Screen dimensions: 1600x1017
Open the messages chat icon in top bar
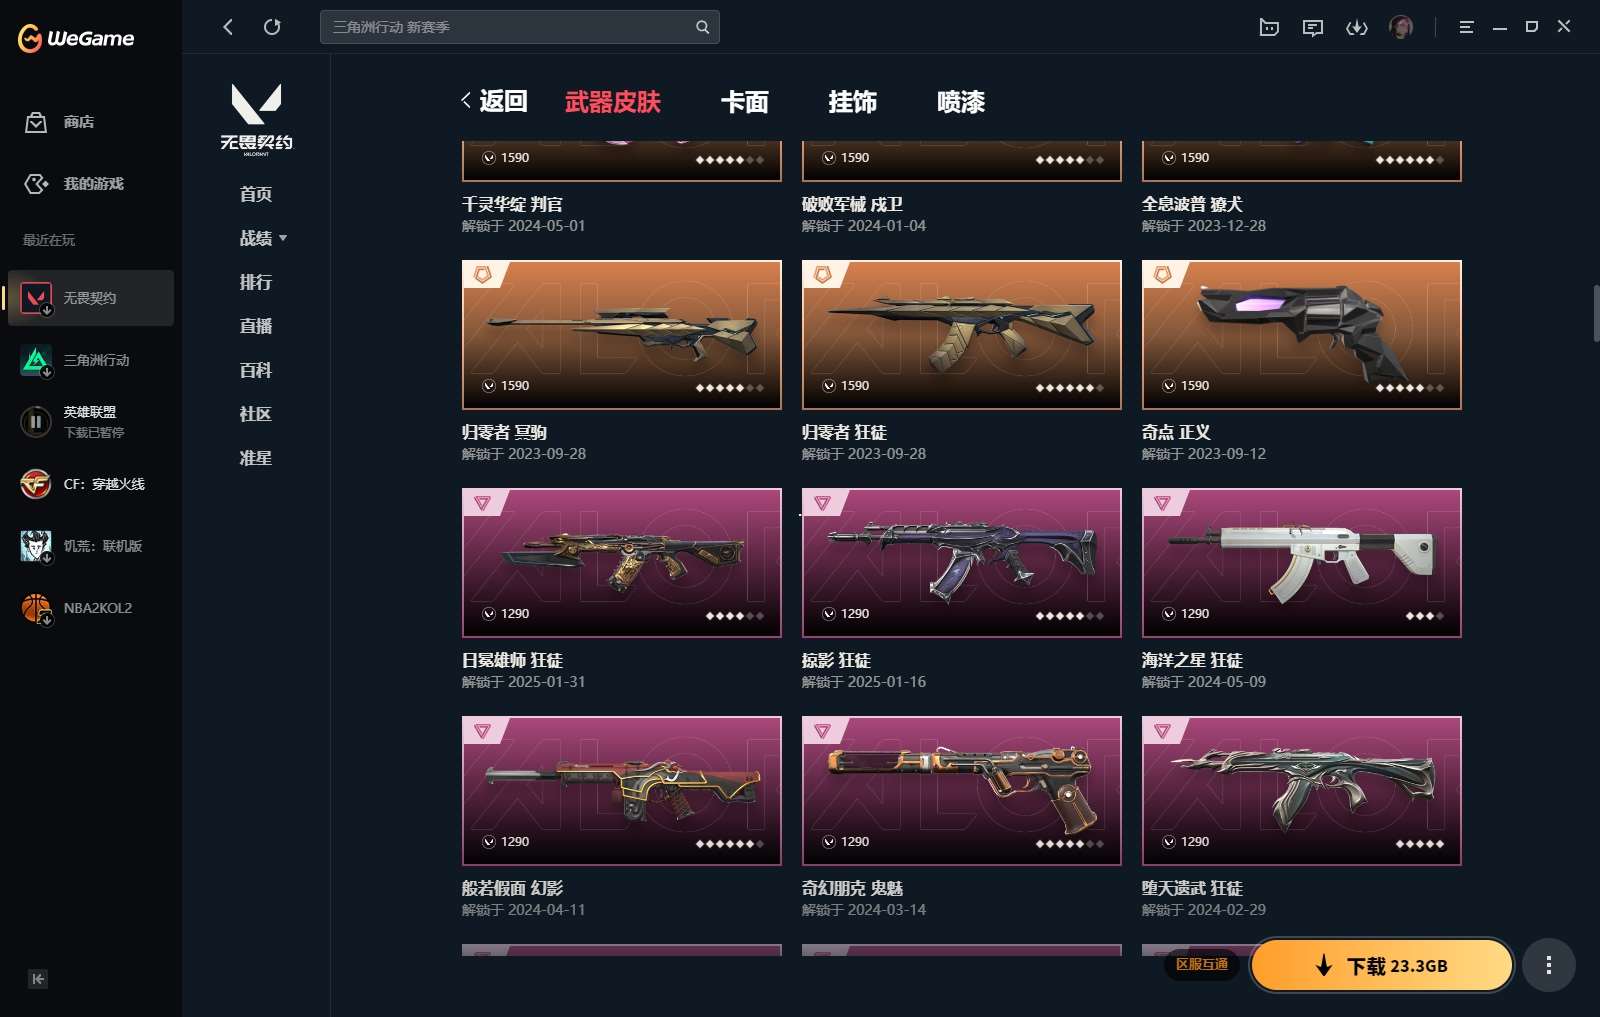[1313, 27]
